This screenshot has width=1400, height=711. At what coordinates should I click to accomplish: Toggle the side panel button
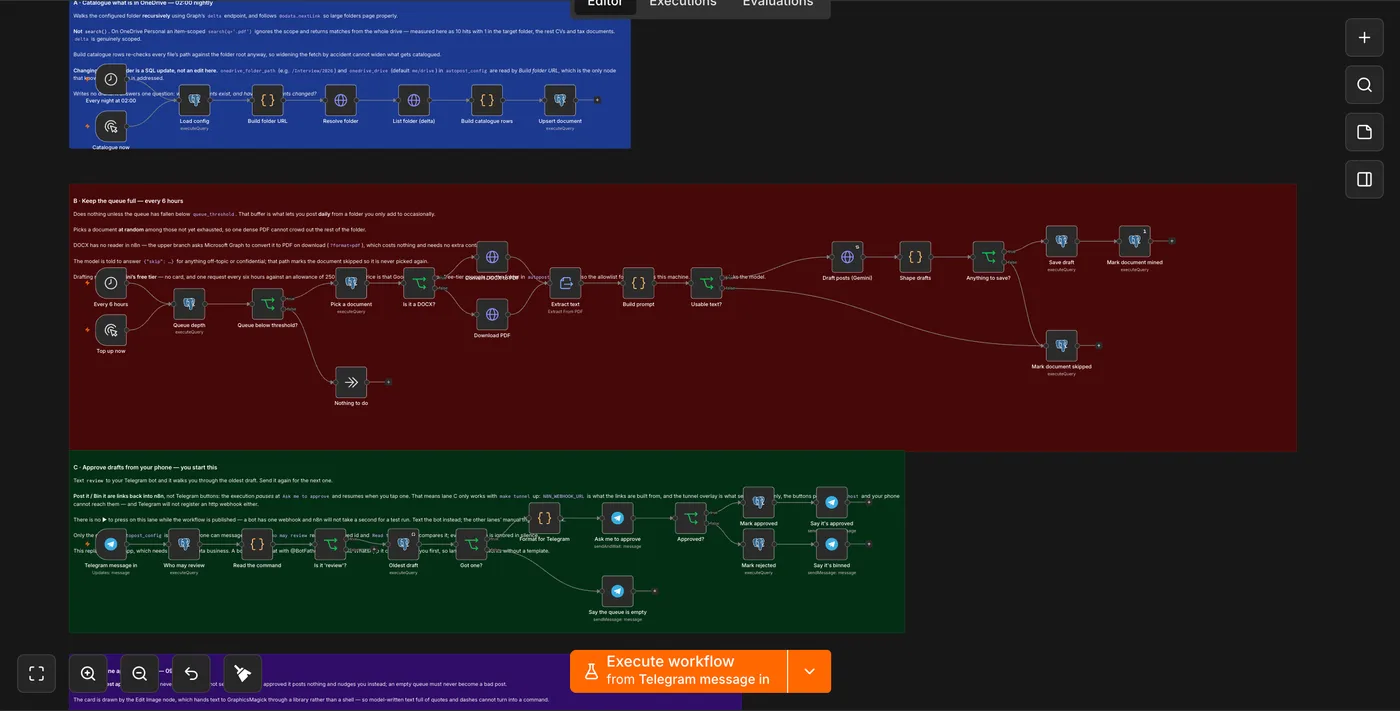point(1364,179)
